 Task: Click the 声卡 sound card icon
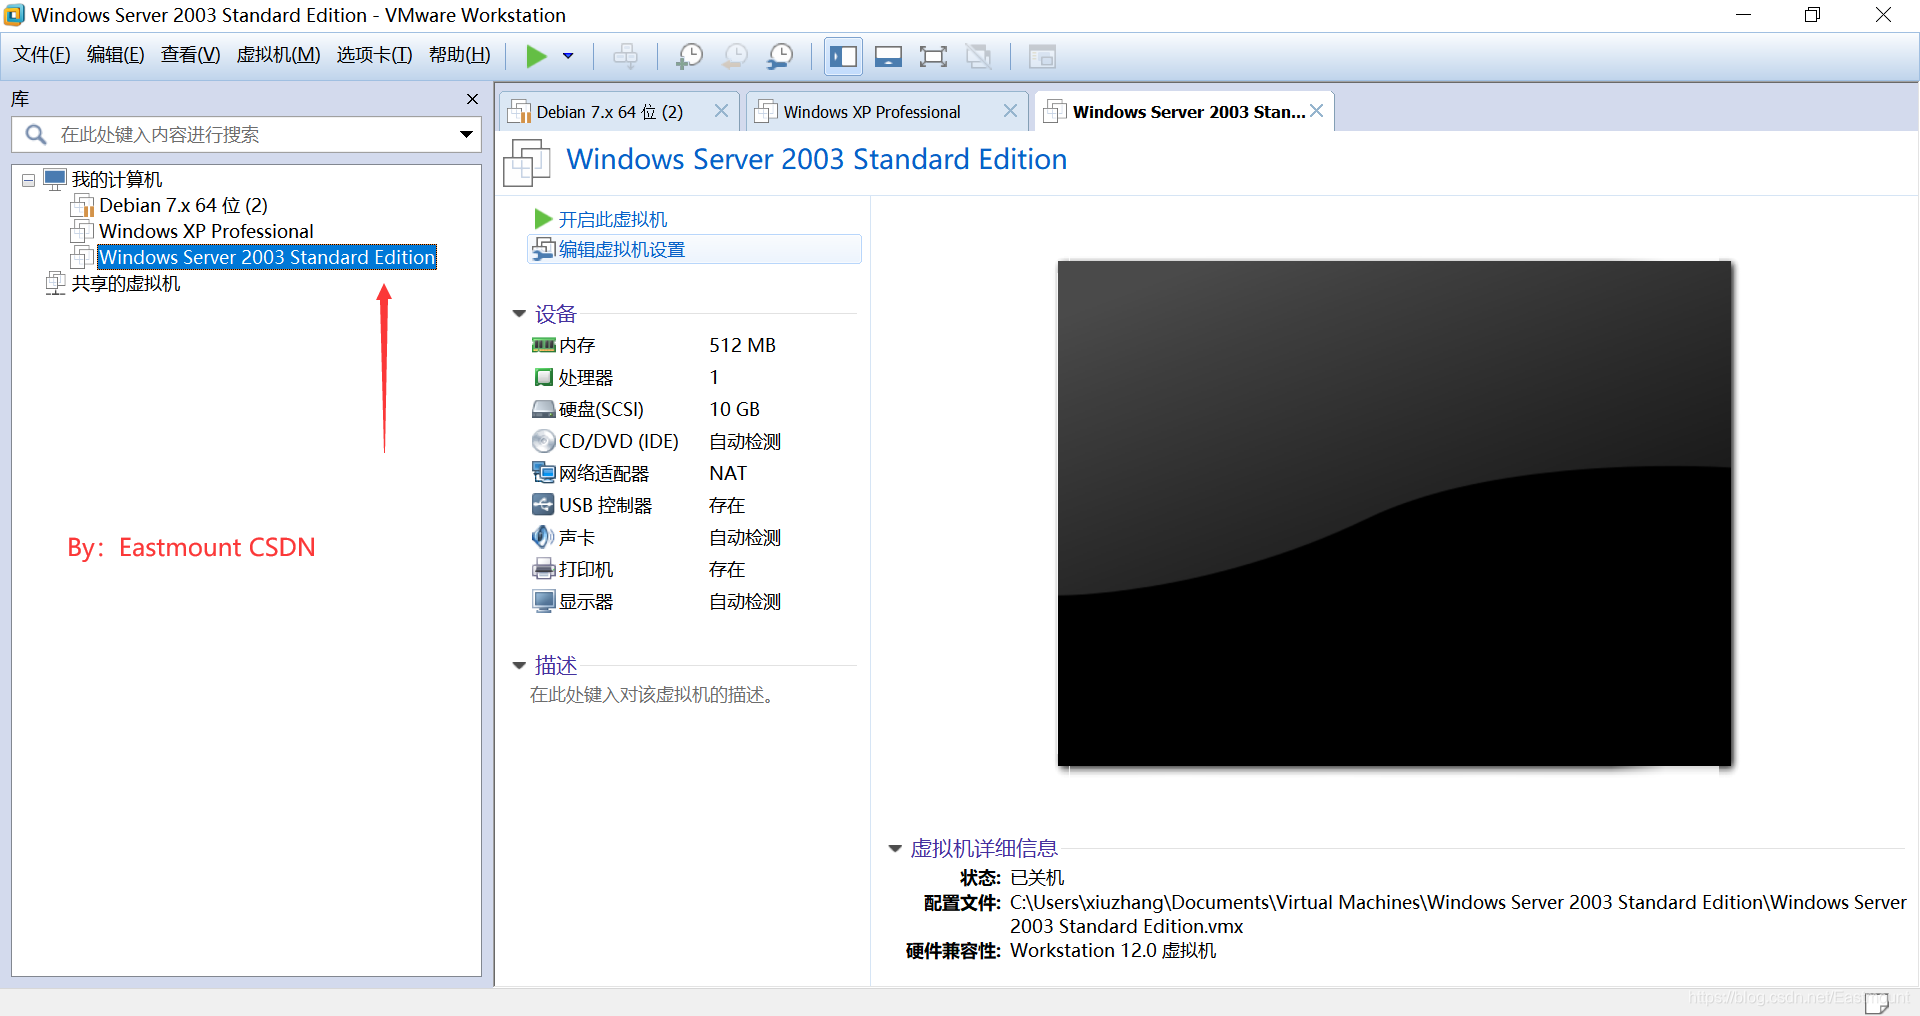click(543, 537)
